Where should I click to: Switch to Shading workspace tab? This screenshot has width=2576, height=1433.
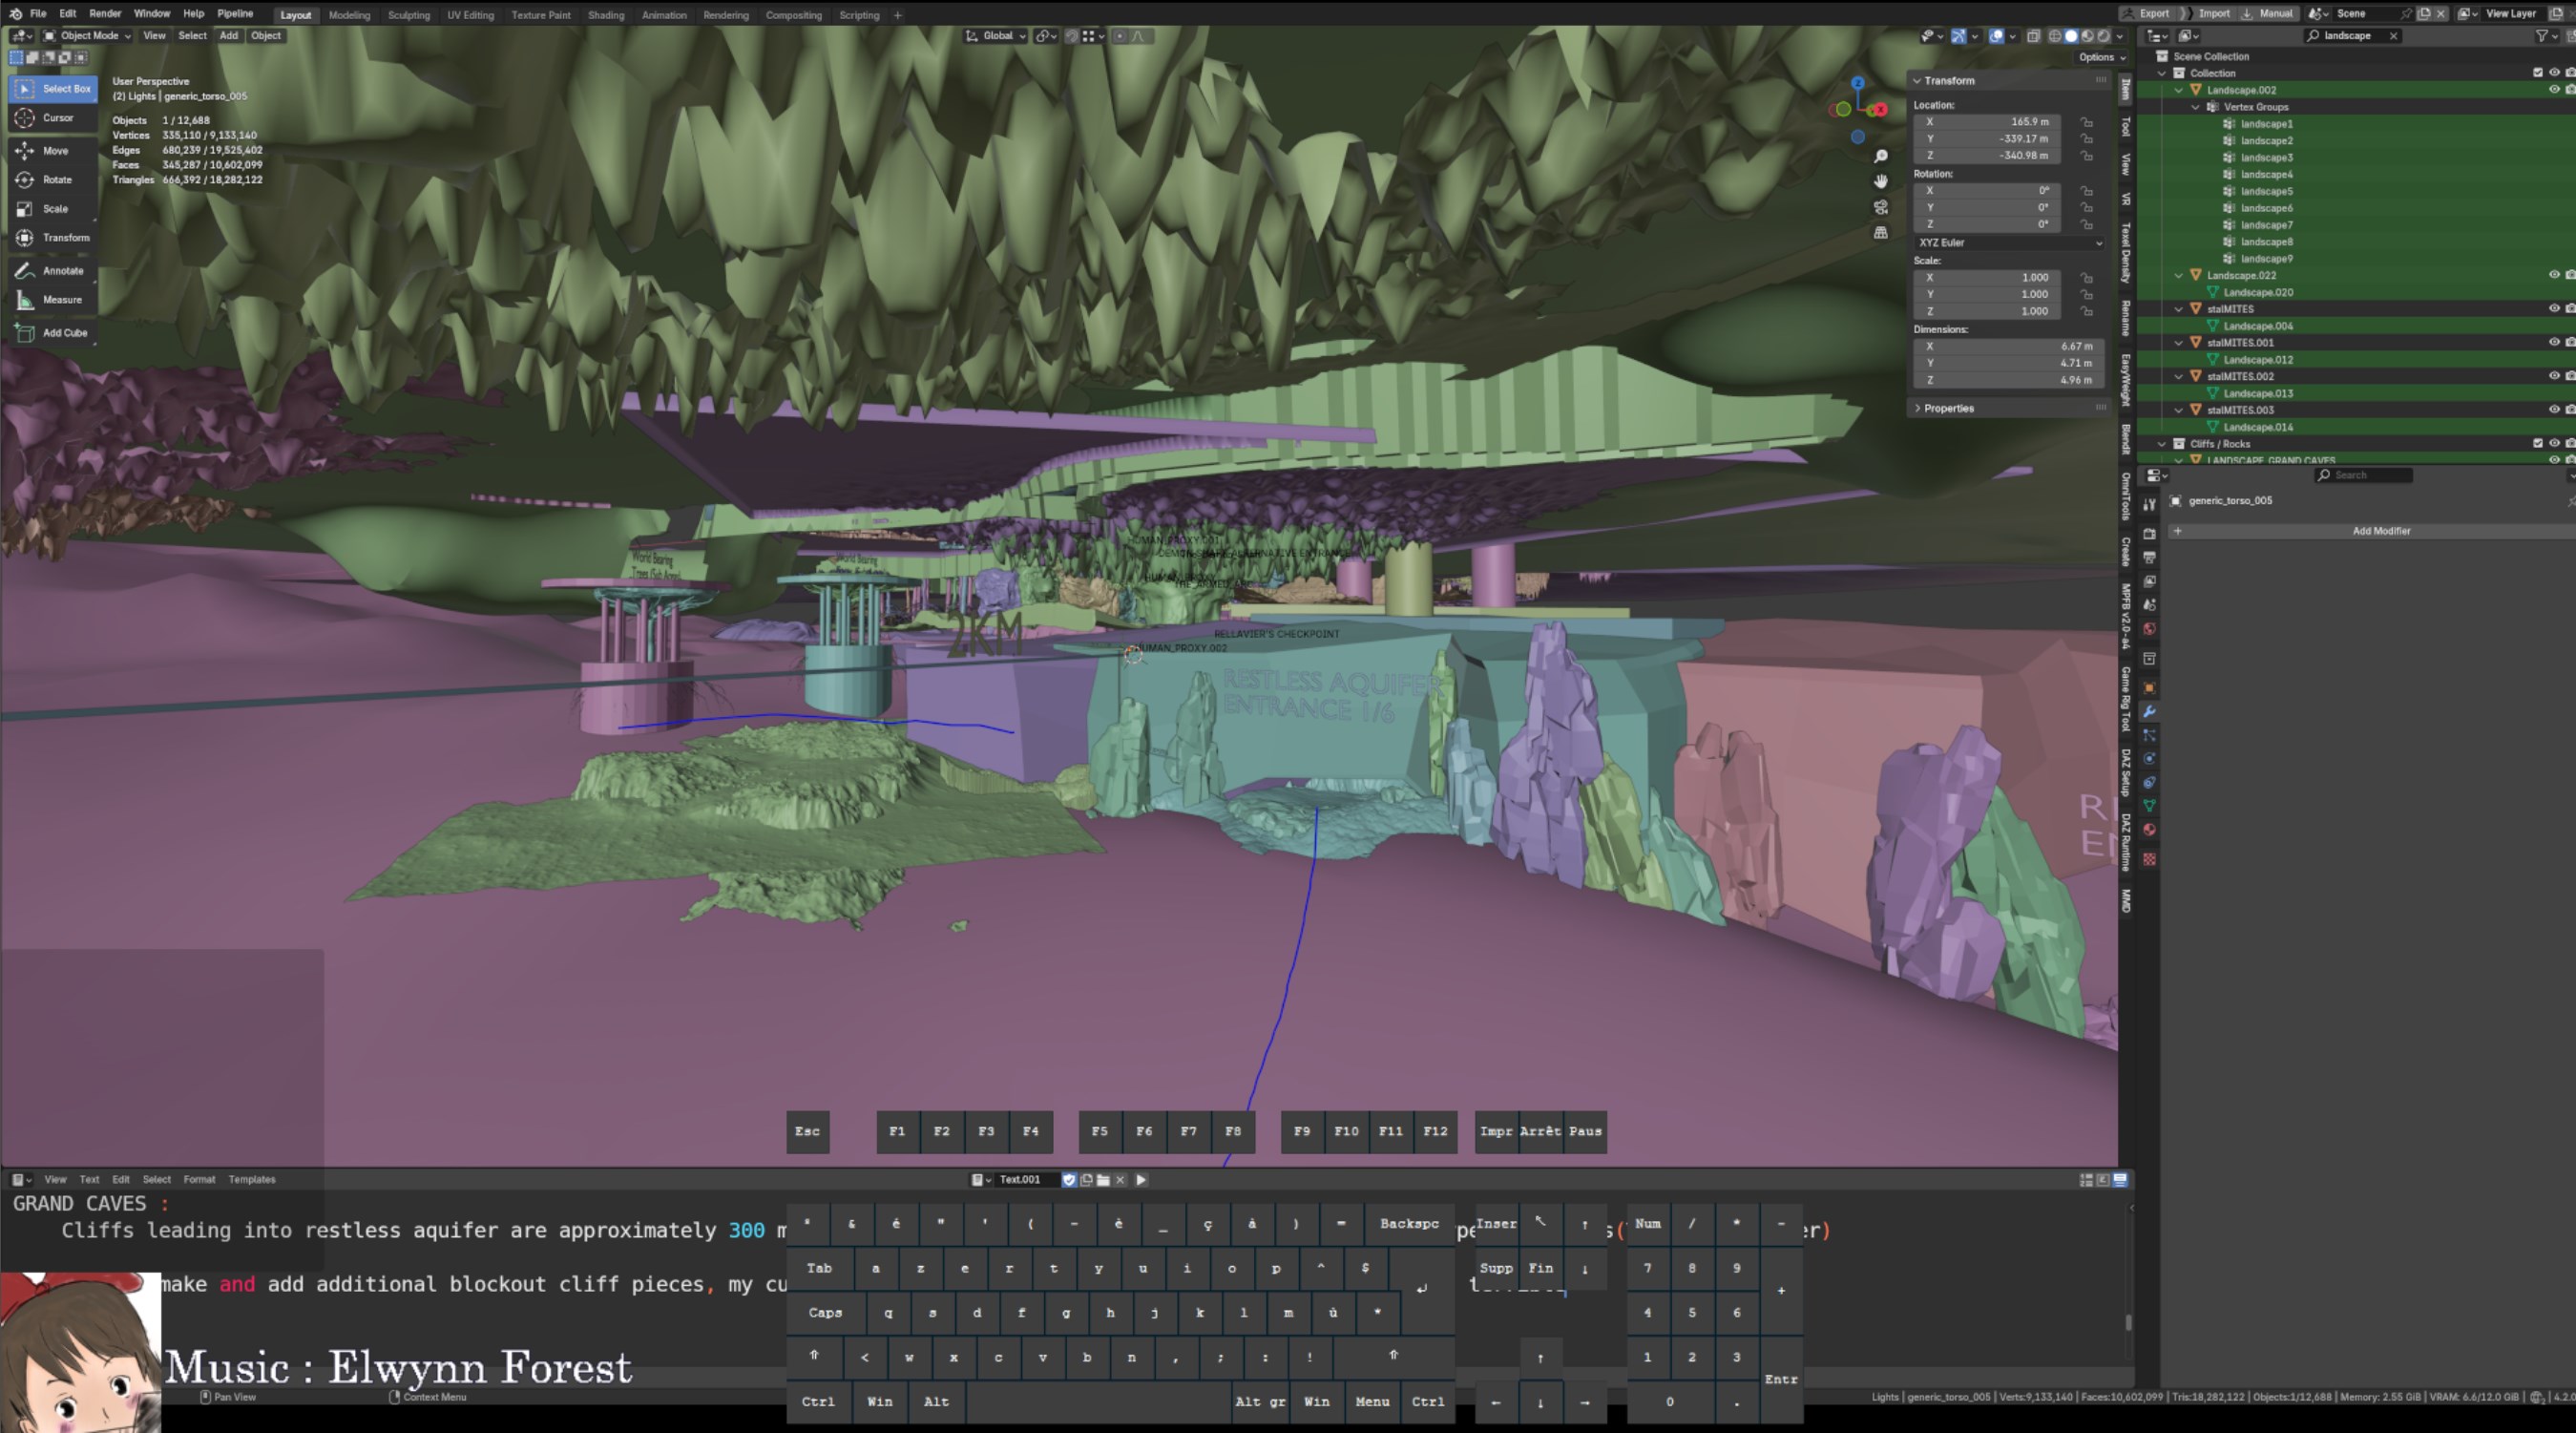click(605, 15)
